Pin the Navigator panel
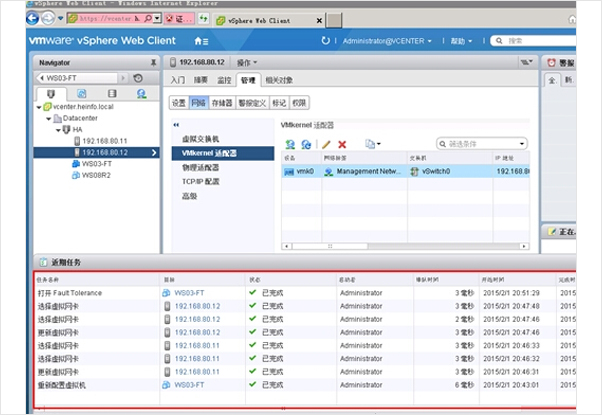Viewport: 602px width, 415px height. (x=153, y=63)
